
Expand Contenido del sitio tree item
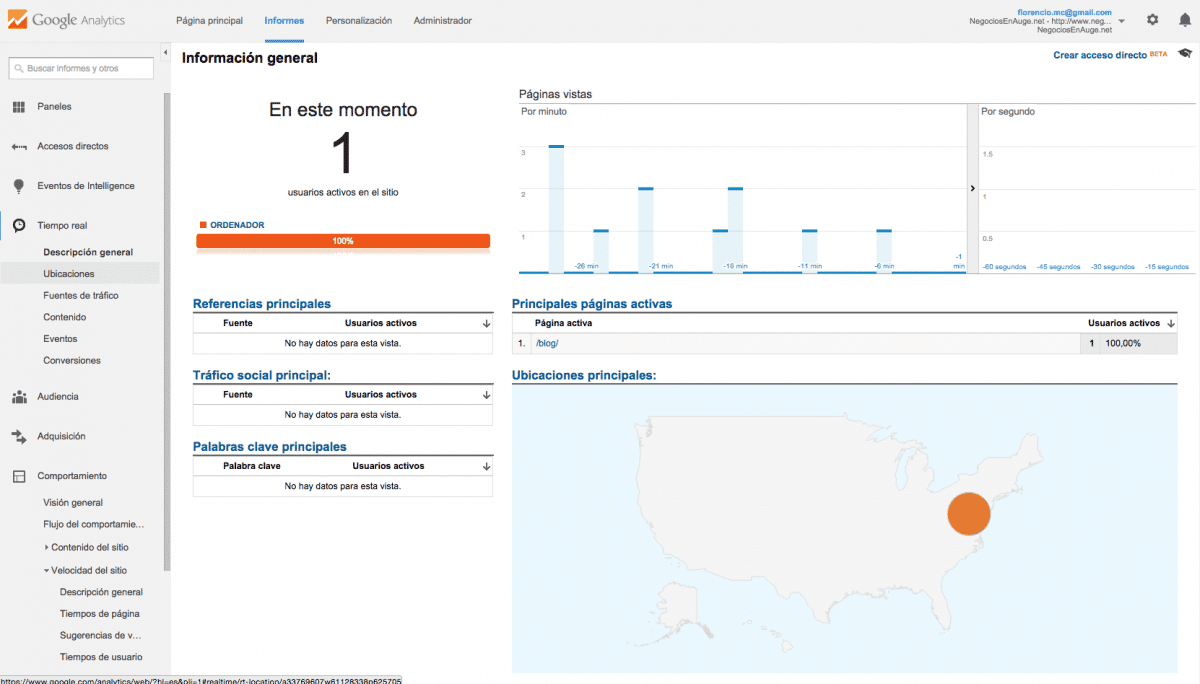pos(47,547)
